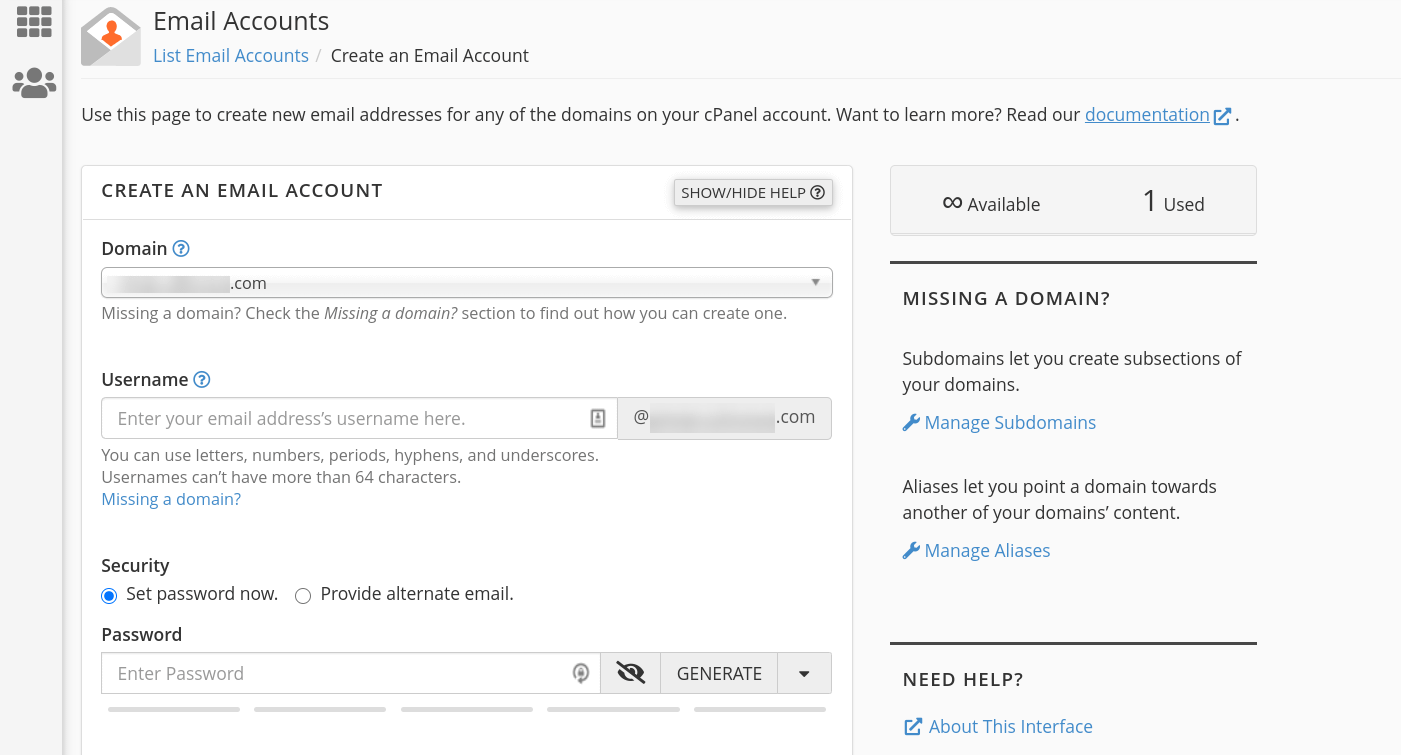Image resolution: width=1401 pixels, height=755 pixels.
Task: Choose the Provide alternate email option
Action: [303, 595]
